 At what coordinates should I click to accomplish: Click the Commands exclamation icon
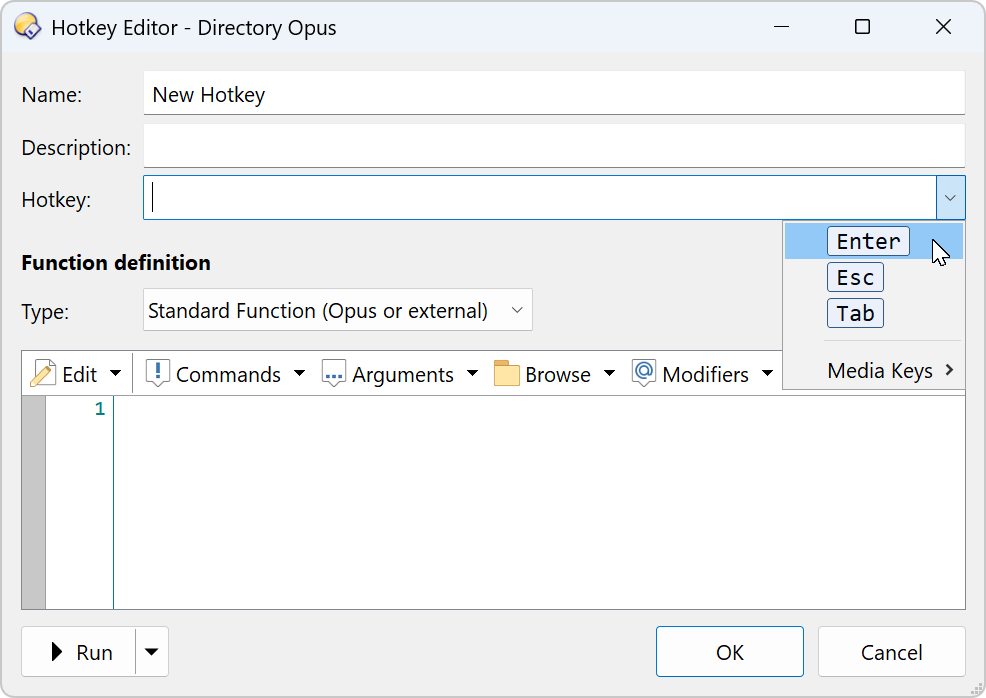158,373
